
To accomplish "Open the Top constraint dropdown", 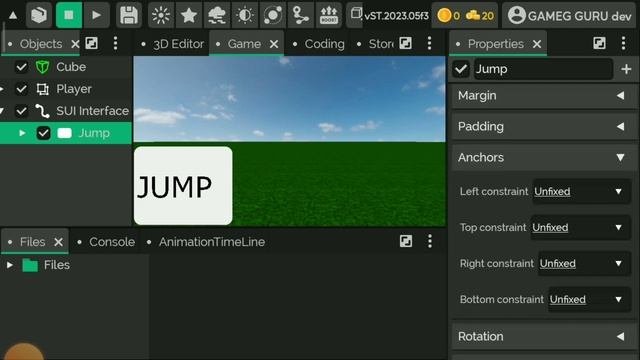I will click(581, 227).
